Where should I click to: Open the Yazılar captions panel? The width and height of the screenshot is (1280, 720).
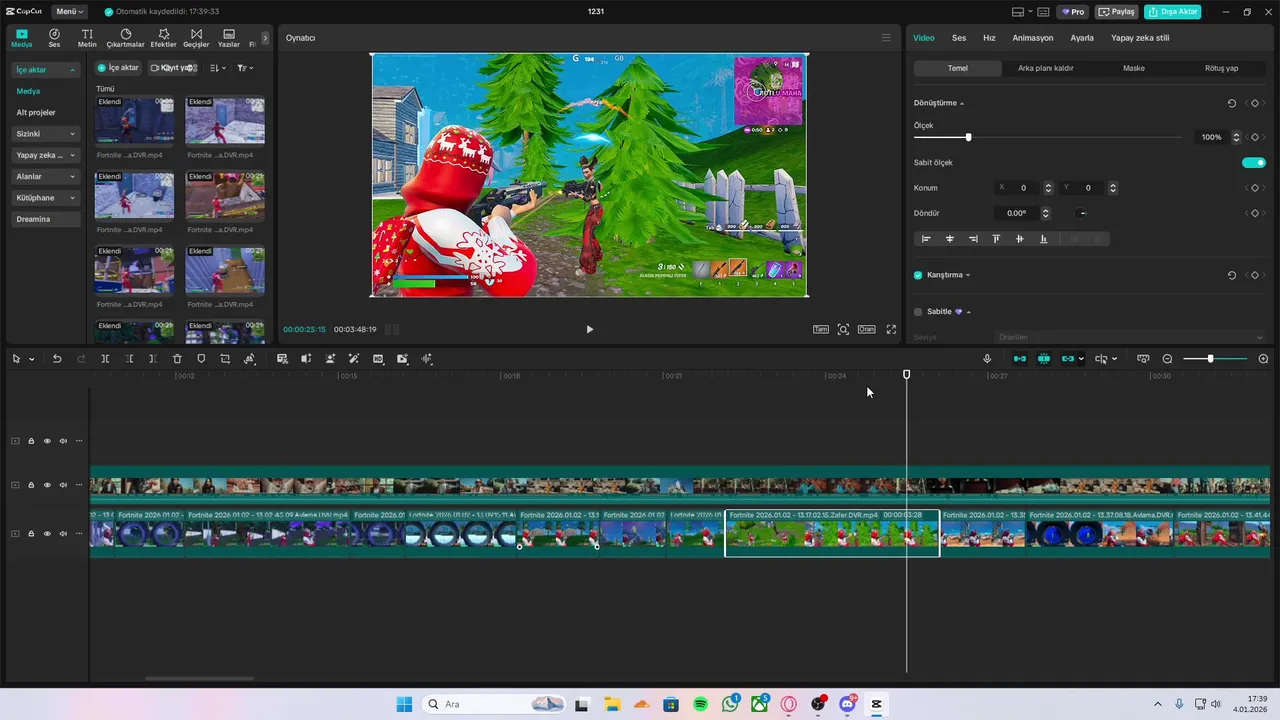(x=229, y=38)
